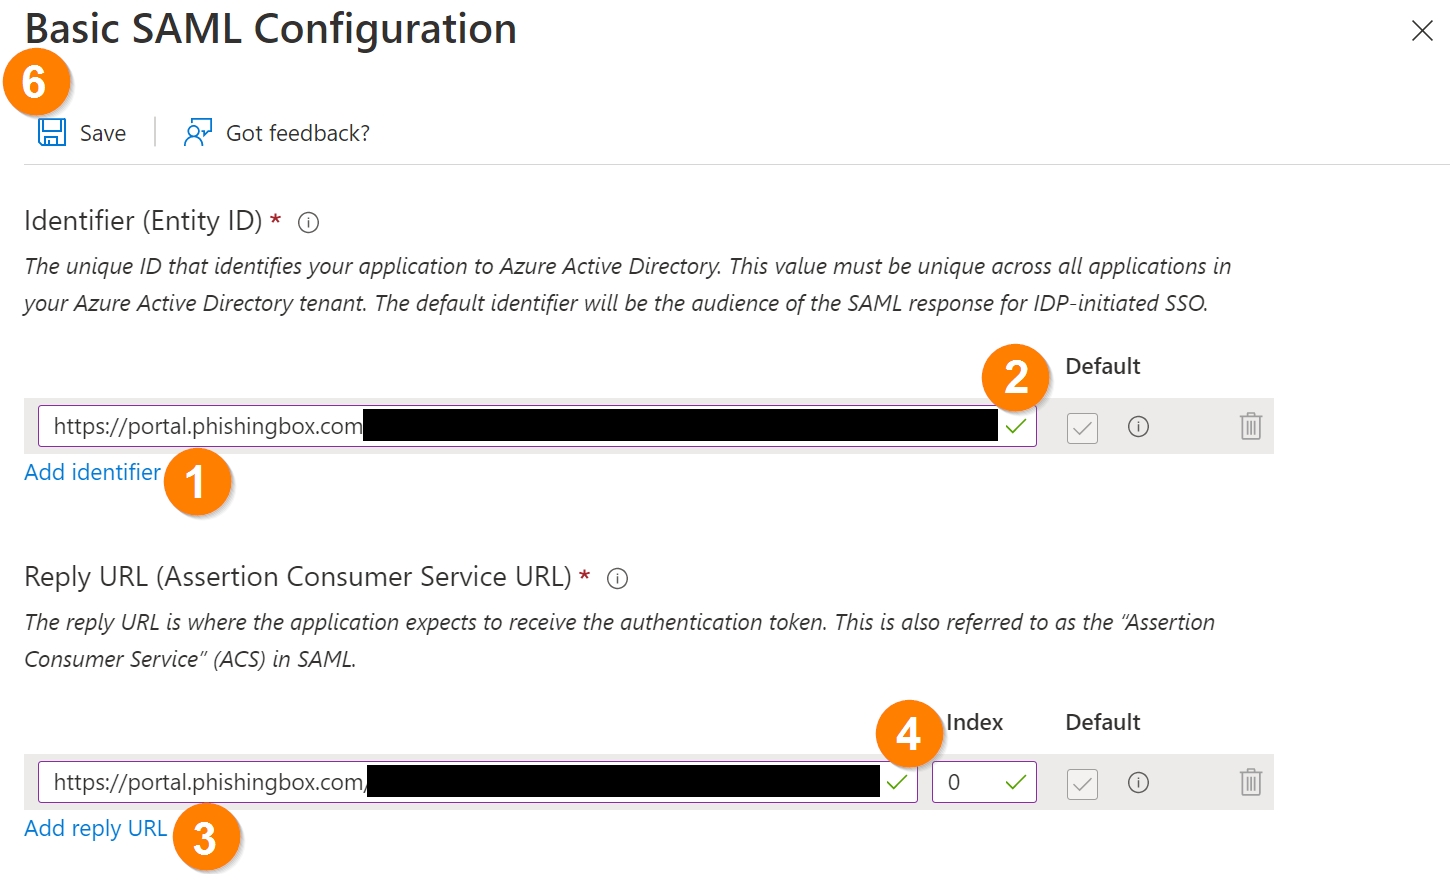This screenshot has height=874, width=1450.
Task: Click info icon beside Identifier (Entity ID) heading
Action: coord(309,223)
